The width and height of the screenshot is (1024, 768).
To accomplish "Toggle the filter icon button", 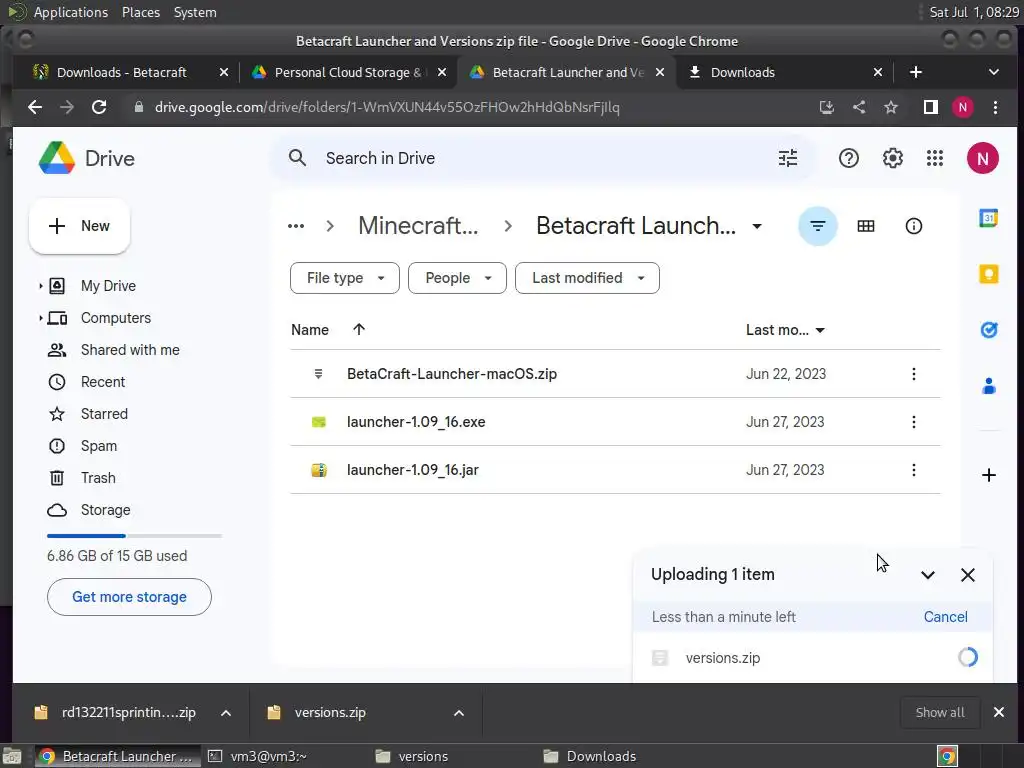I will 818,226.
